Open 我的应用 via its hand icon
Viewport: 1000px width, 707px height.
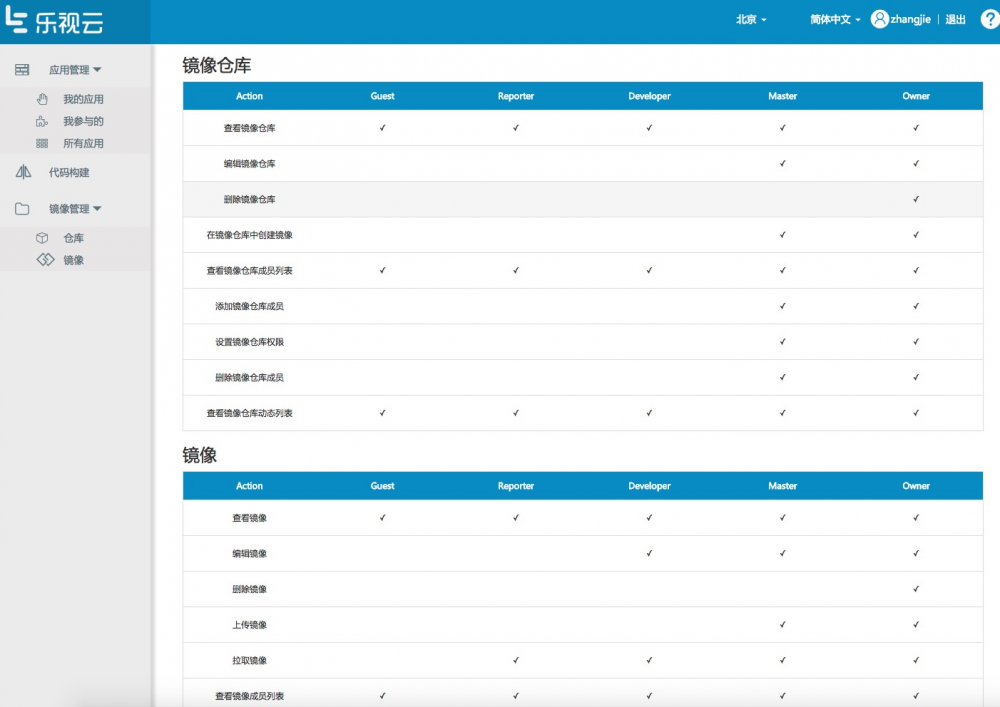pyautogui.click(x=41, y=98)
